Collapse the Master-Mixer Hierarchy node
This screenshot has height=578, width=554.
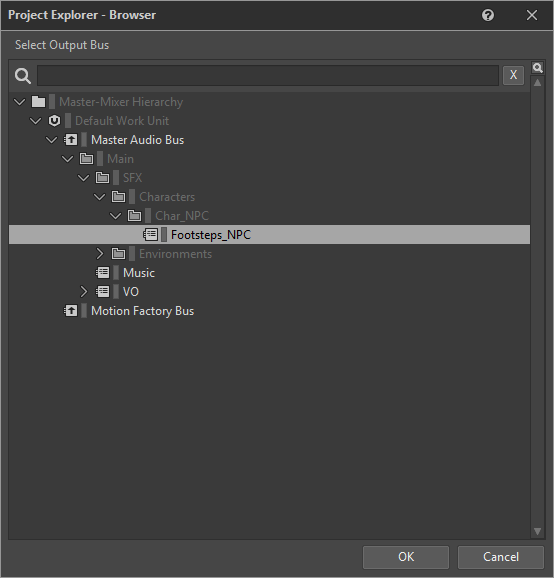coord(20,102)
